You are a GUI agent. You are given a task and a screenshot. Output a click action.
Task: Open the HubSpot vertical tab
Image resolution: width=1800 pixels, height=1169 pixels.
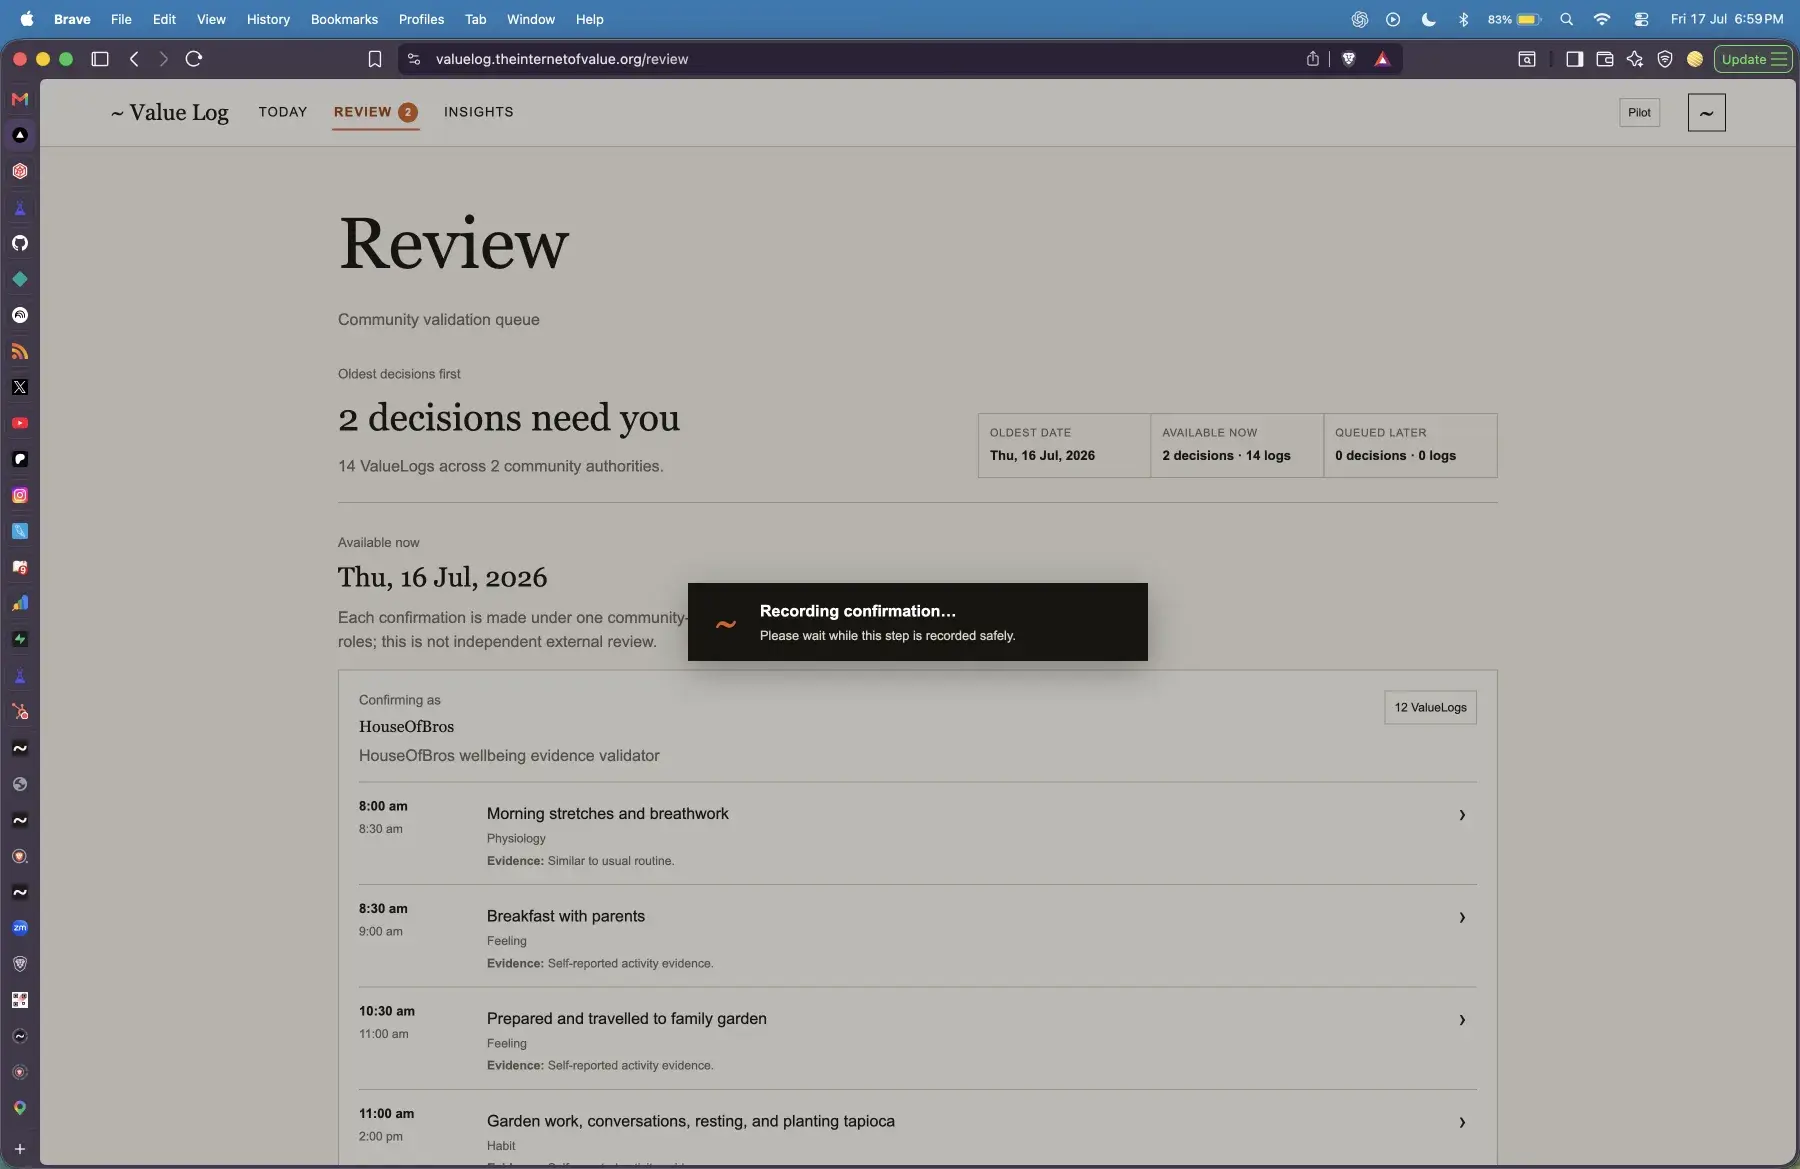[20, 712]
